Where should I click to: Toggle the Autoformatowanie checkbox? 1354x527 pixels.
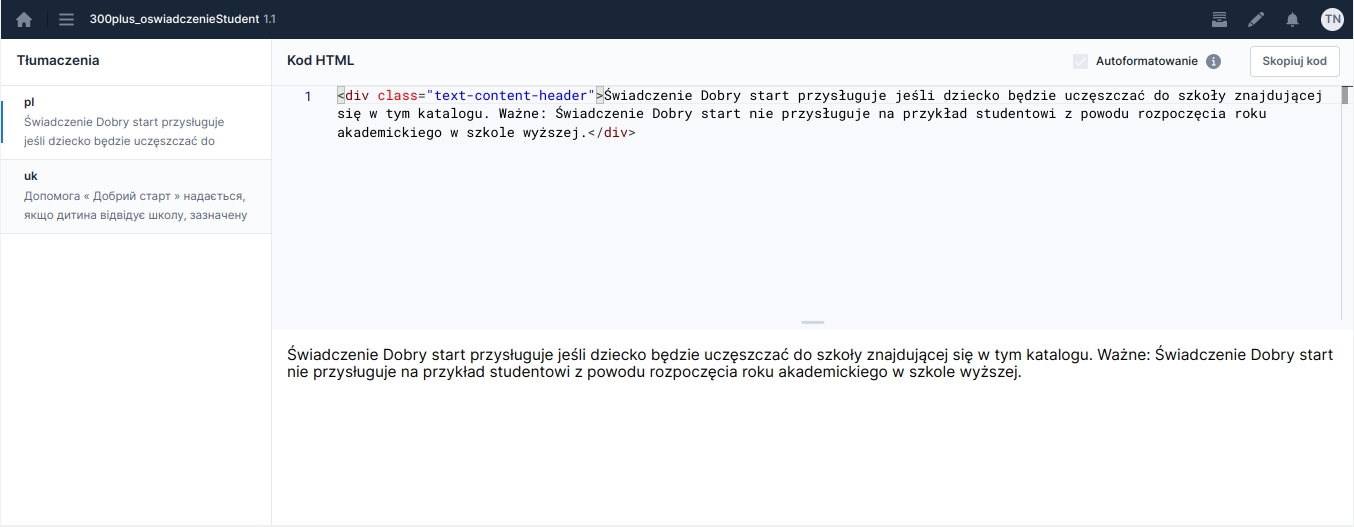(1080, 61)
